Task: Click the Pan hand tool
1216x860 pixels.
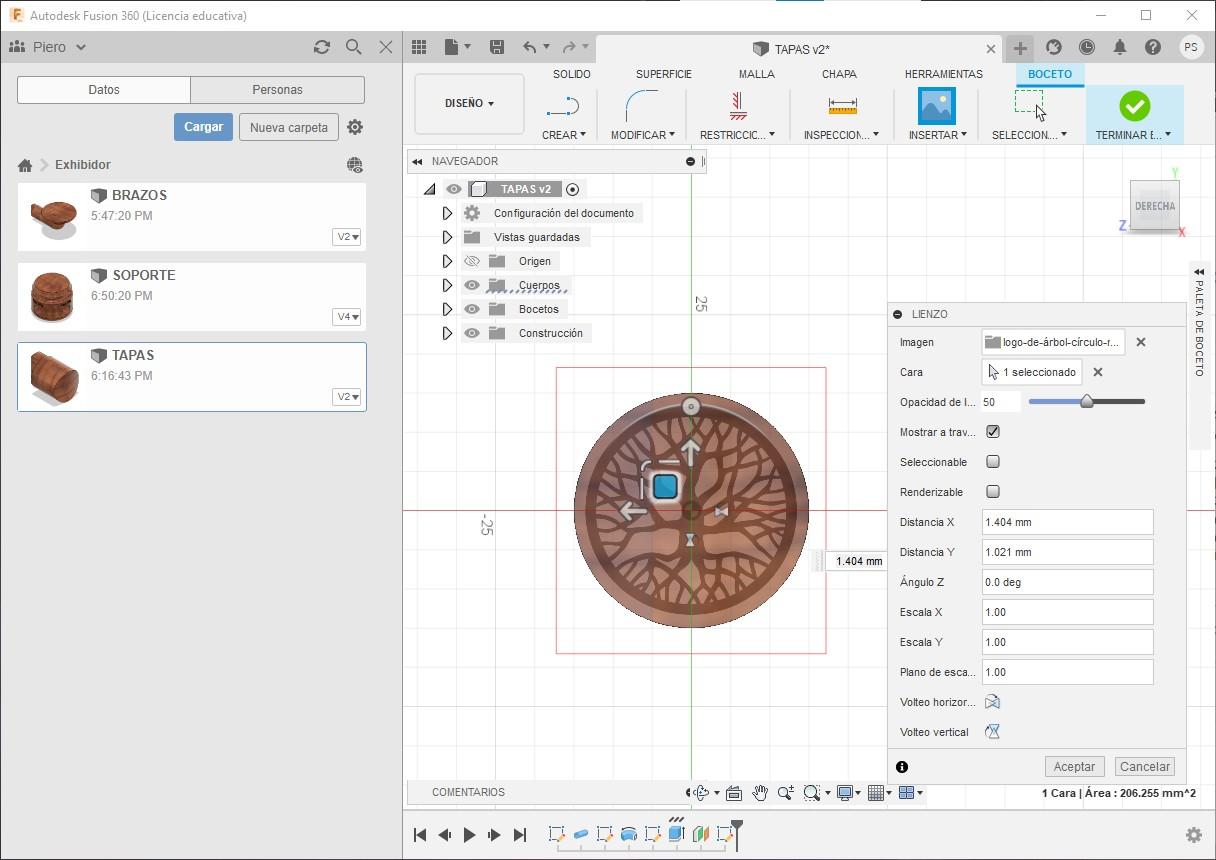Action: coord(760,793)
